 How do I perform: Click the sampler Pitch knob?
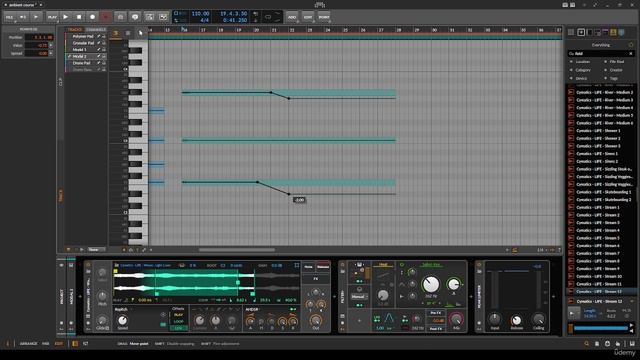click(102, 296)
